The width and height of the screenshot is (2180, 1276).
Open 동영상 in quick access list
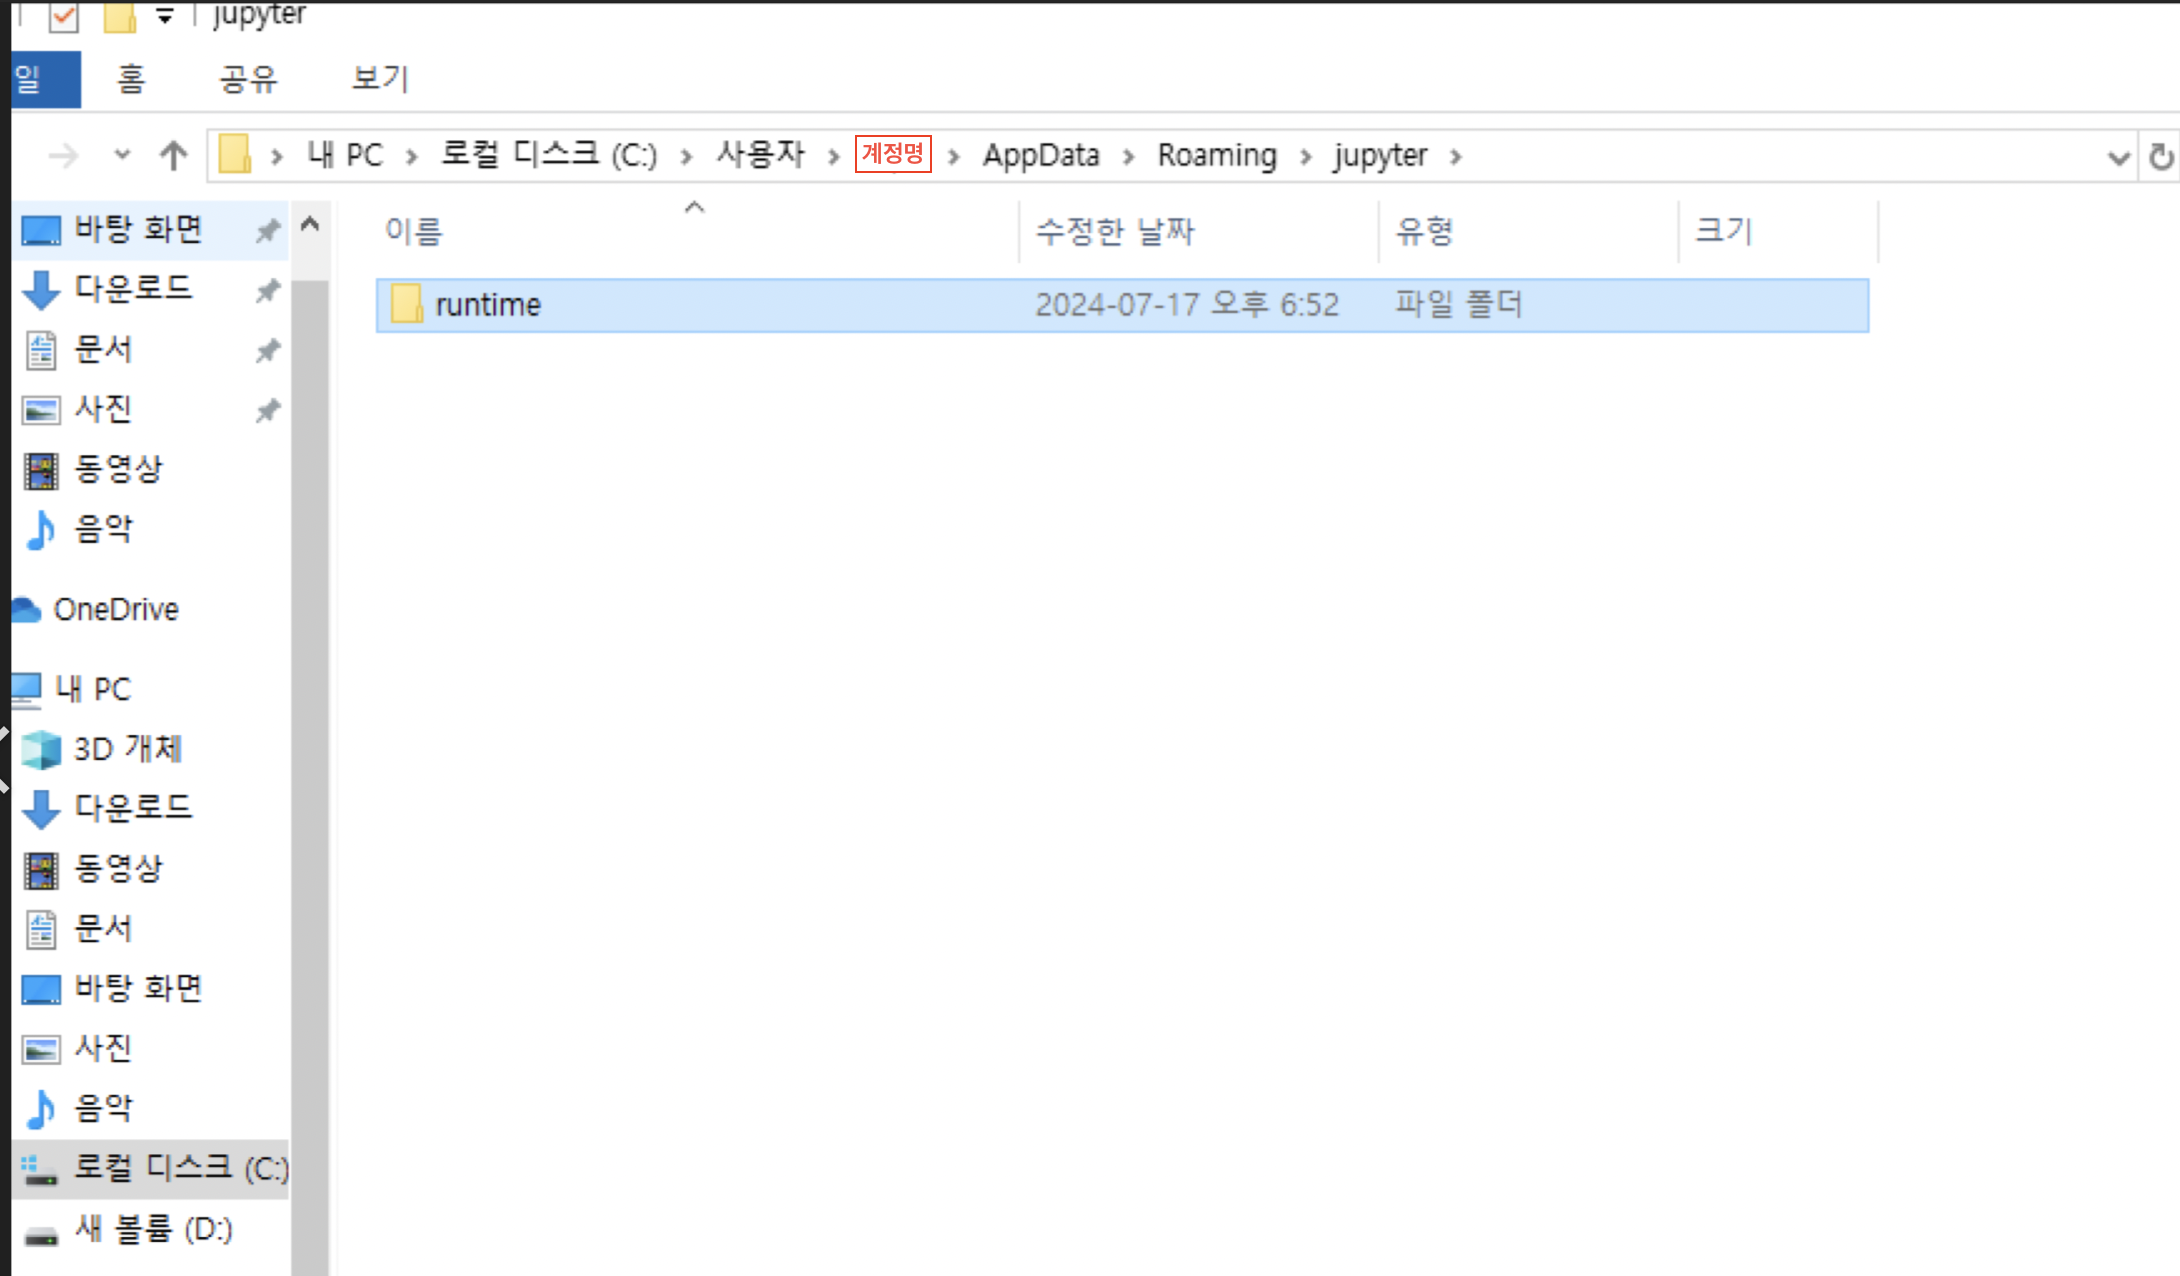point(118,469)
